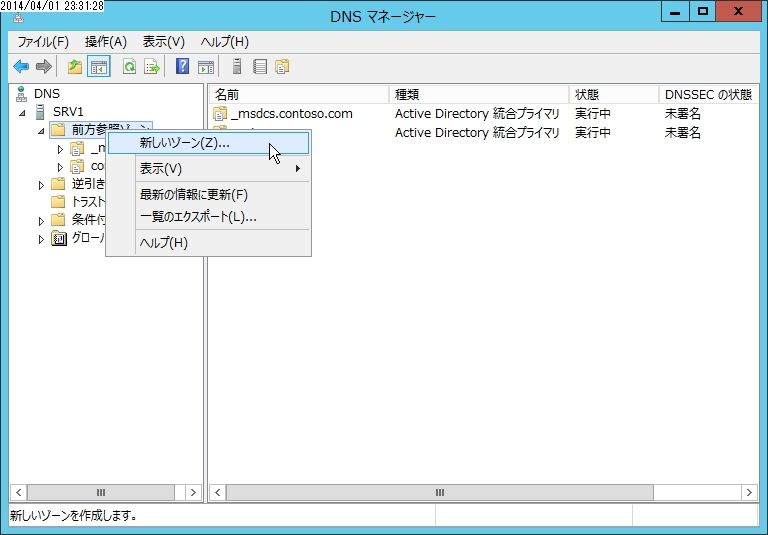Click the New Server toolbar icon
Image resolution: width=768 pixels, height=535 pixels.
click(x=237, y=66)
